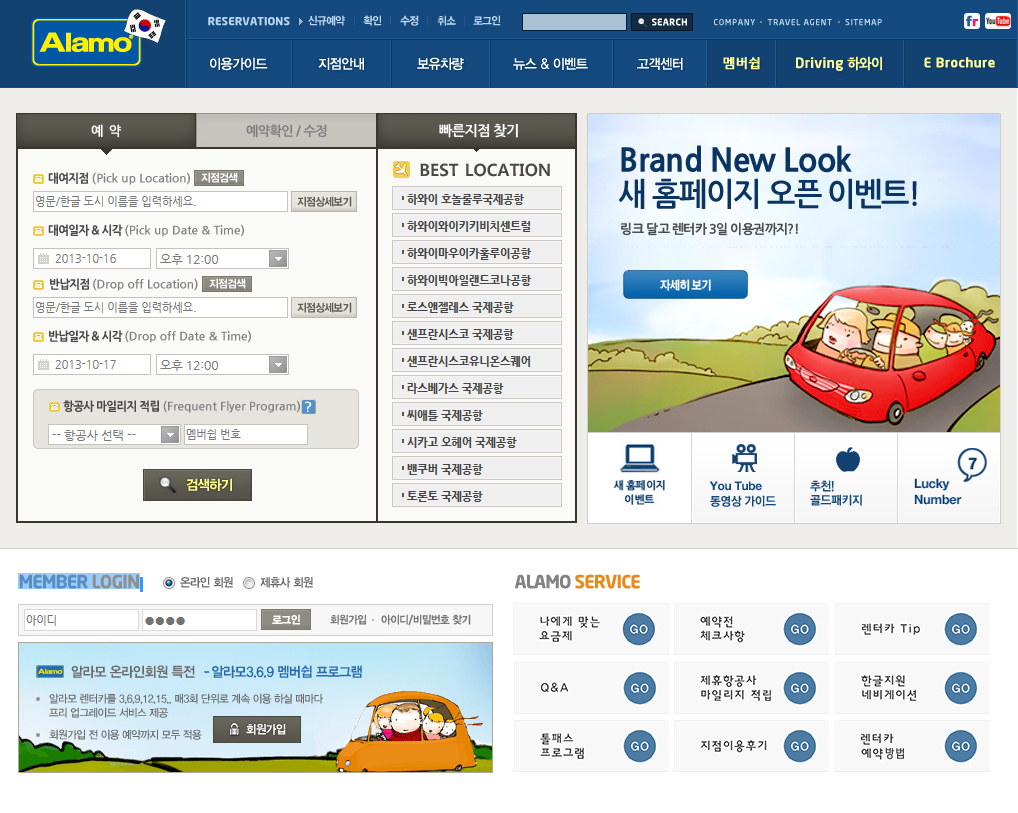Screen dimensions: 1018x813
Task: Click GO icon for 렌터카 Tip
Action: pos(961,629)
